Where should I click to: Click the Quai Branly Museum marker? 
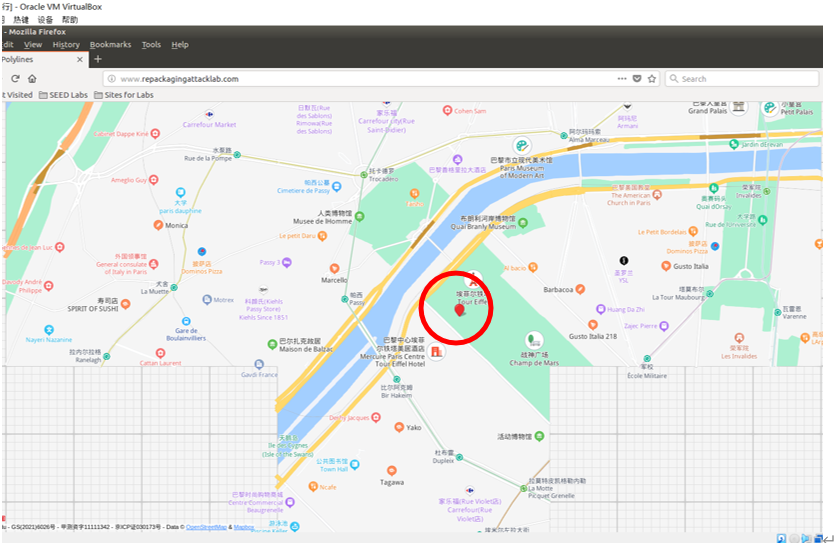(523, 223)
